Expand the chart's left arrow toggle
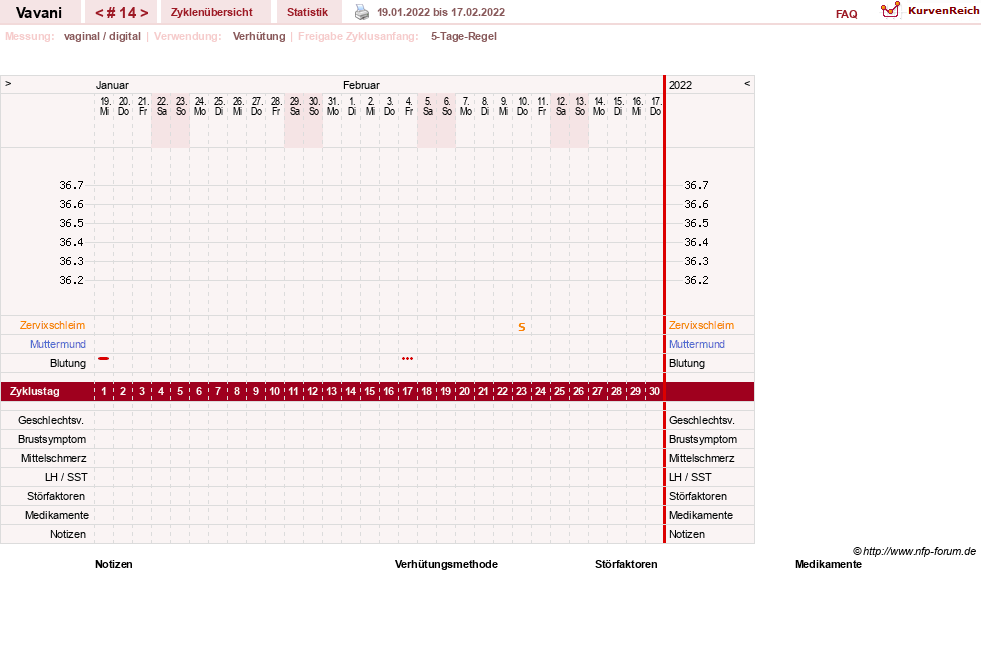The height and width of the screenshot is (663, 981). tap(8, 83)
